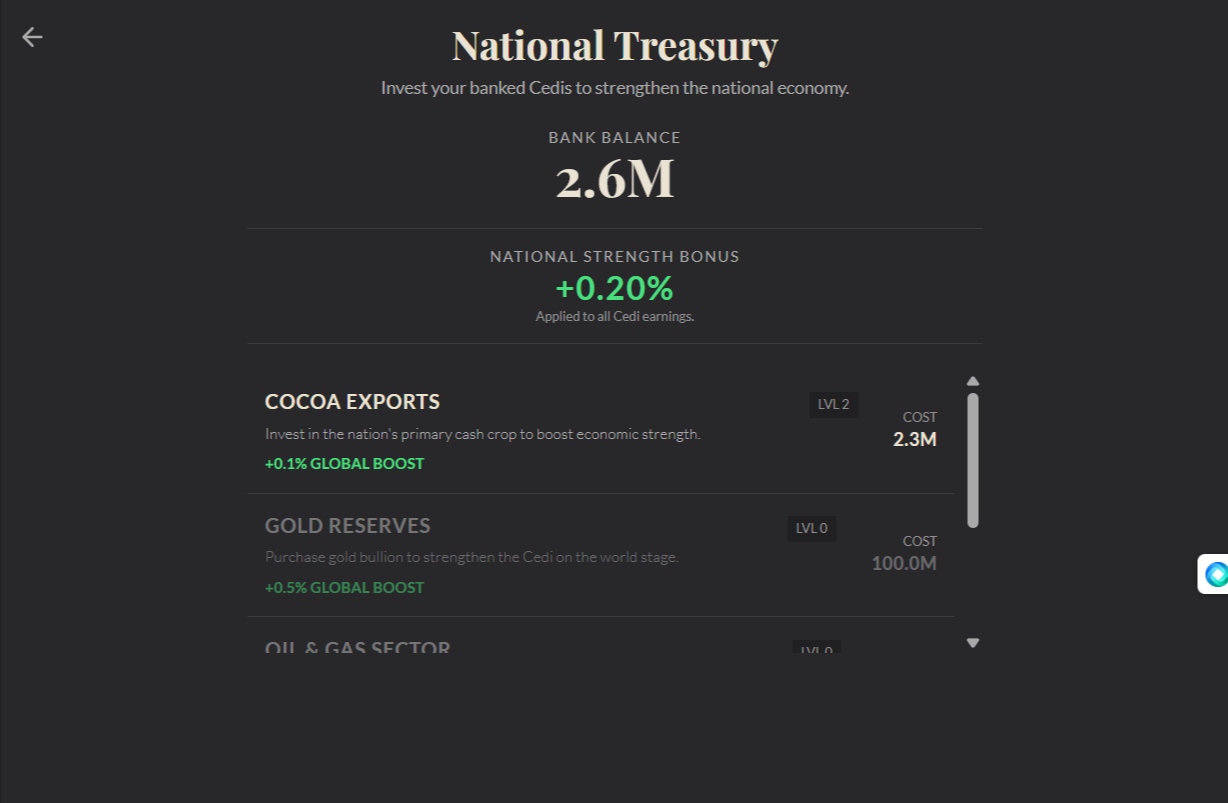Viewport: 1228px width, 803px height.
Task: Click the Gold Reserves LVL 0 badge
Action: click(811, 528)
